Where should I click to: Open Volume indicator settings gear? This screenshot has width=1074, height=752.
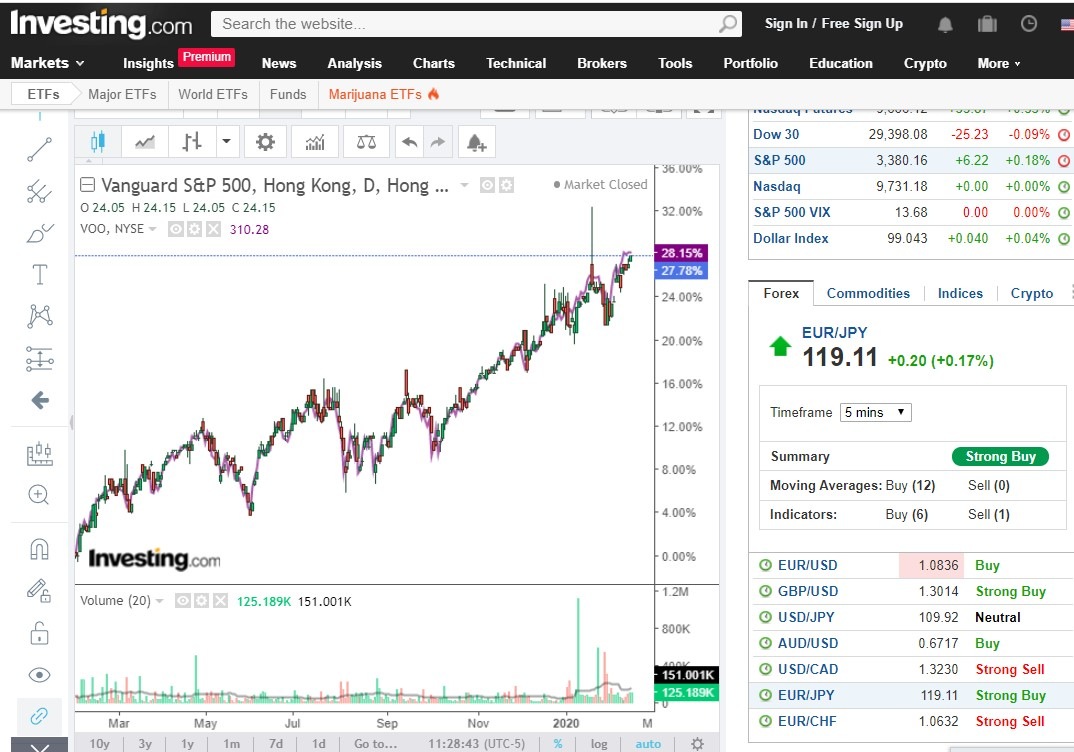point(201,601)
